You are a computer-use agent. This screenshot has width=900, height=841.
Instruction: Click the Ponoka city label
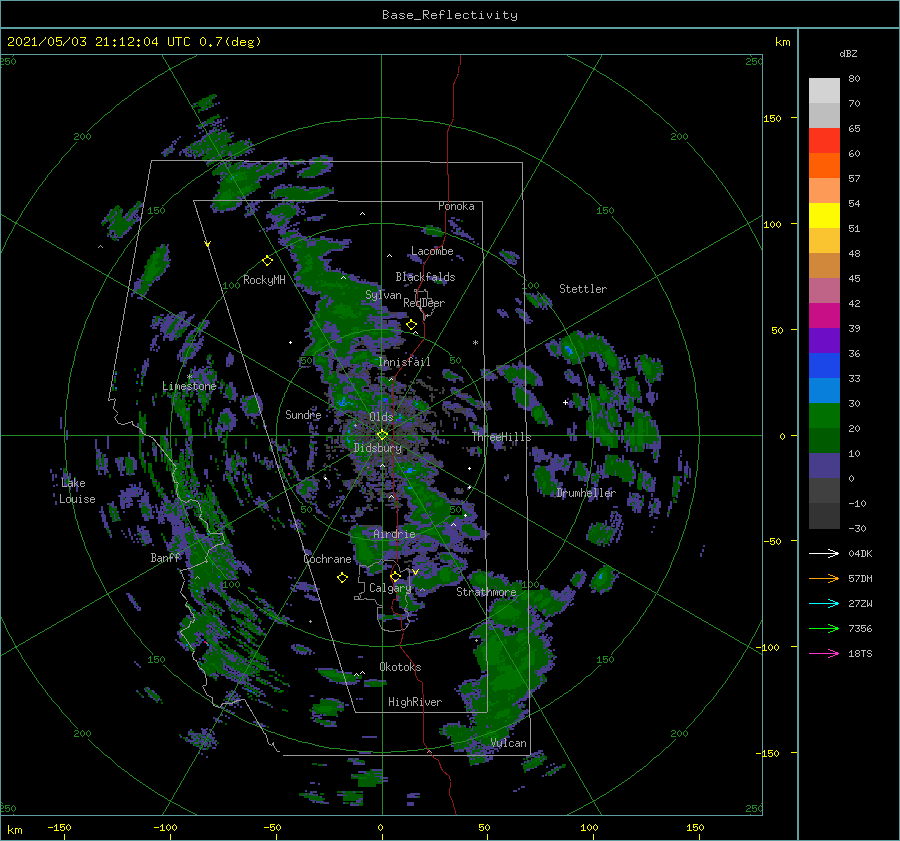coord(456,206)
